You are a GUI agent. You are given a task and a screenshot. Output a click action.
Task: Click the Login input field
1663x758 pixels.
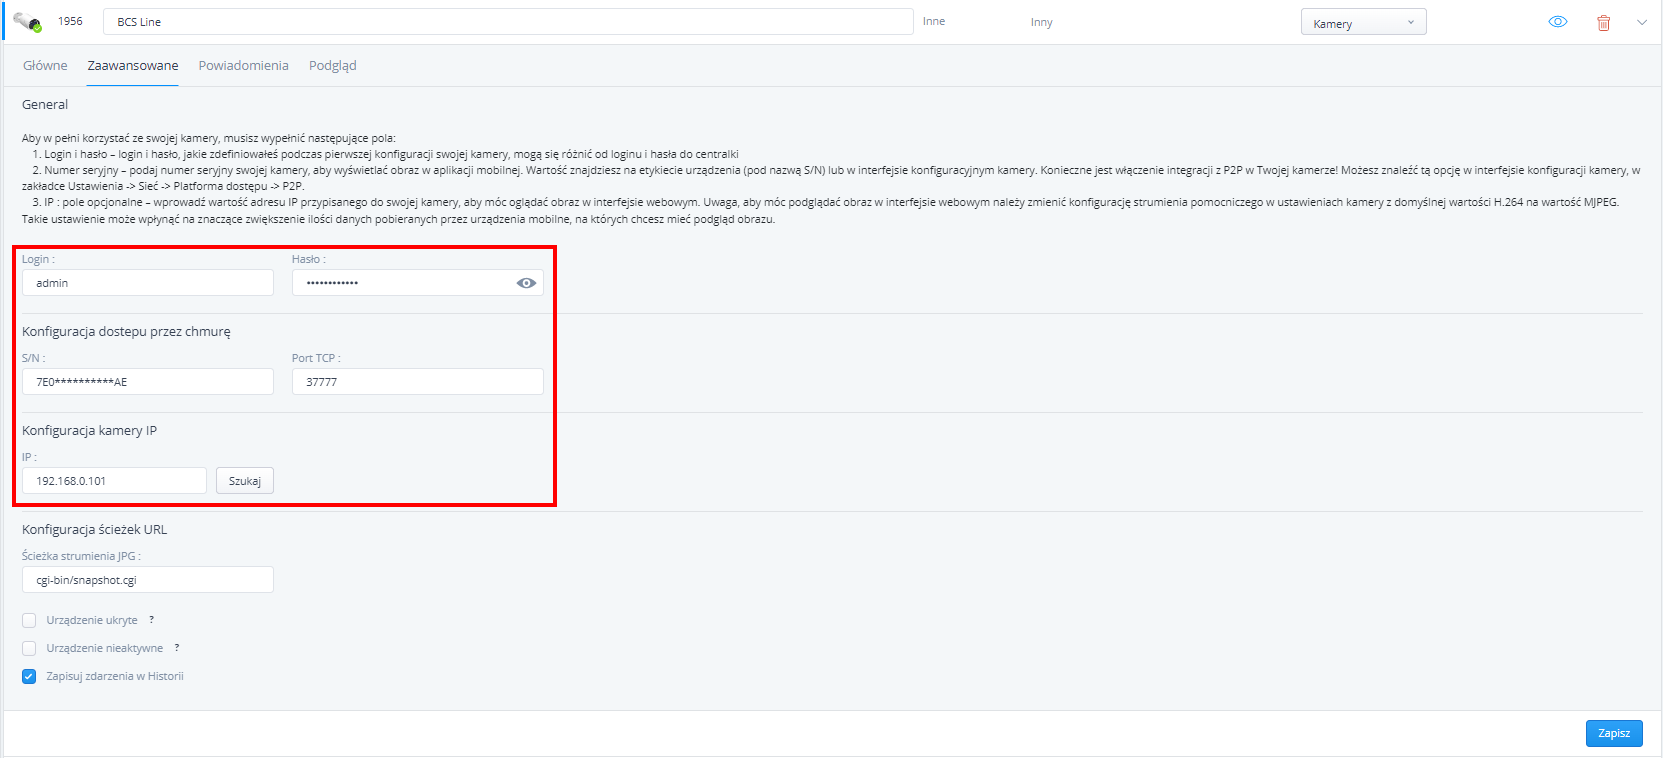point(147,283)
